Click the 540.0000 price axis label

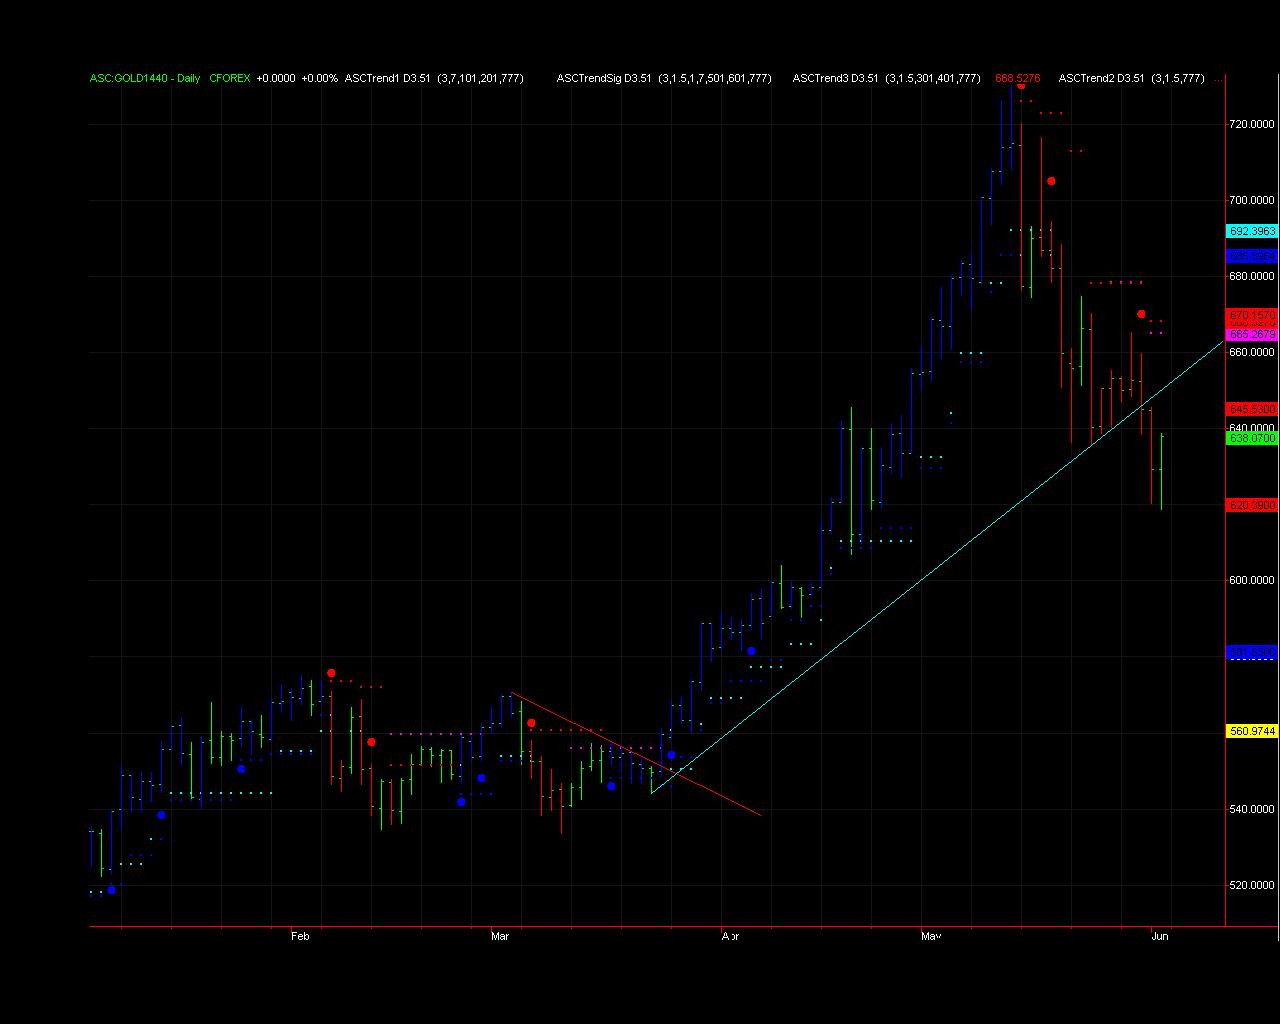[x=1251, y=809]
